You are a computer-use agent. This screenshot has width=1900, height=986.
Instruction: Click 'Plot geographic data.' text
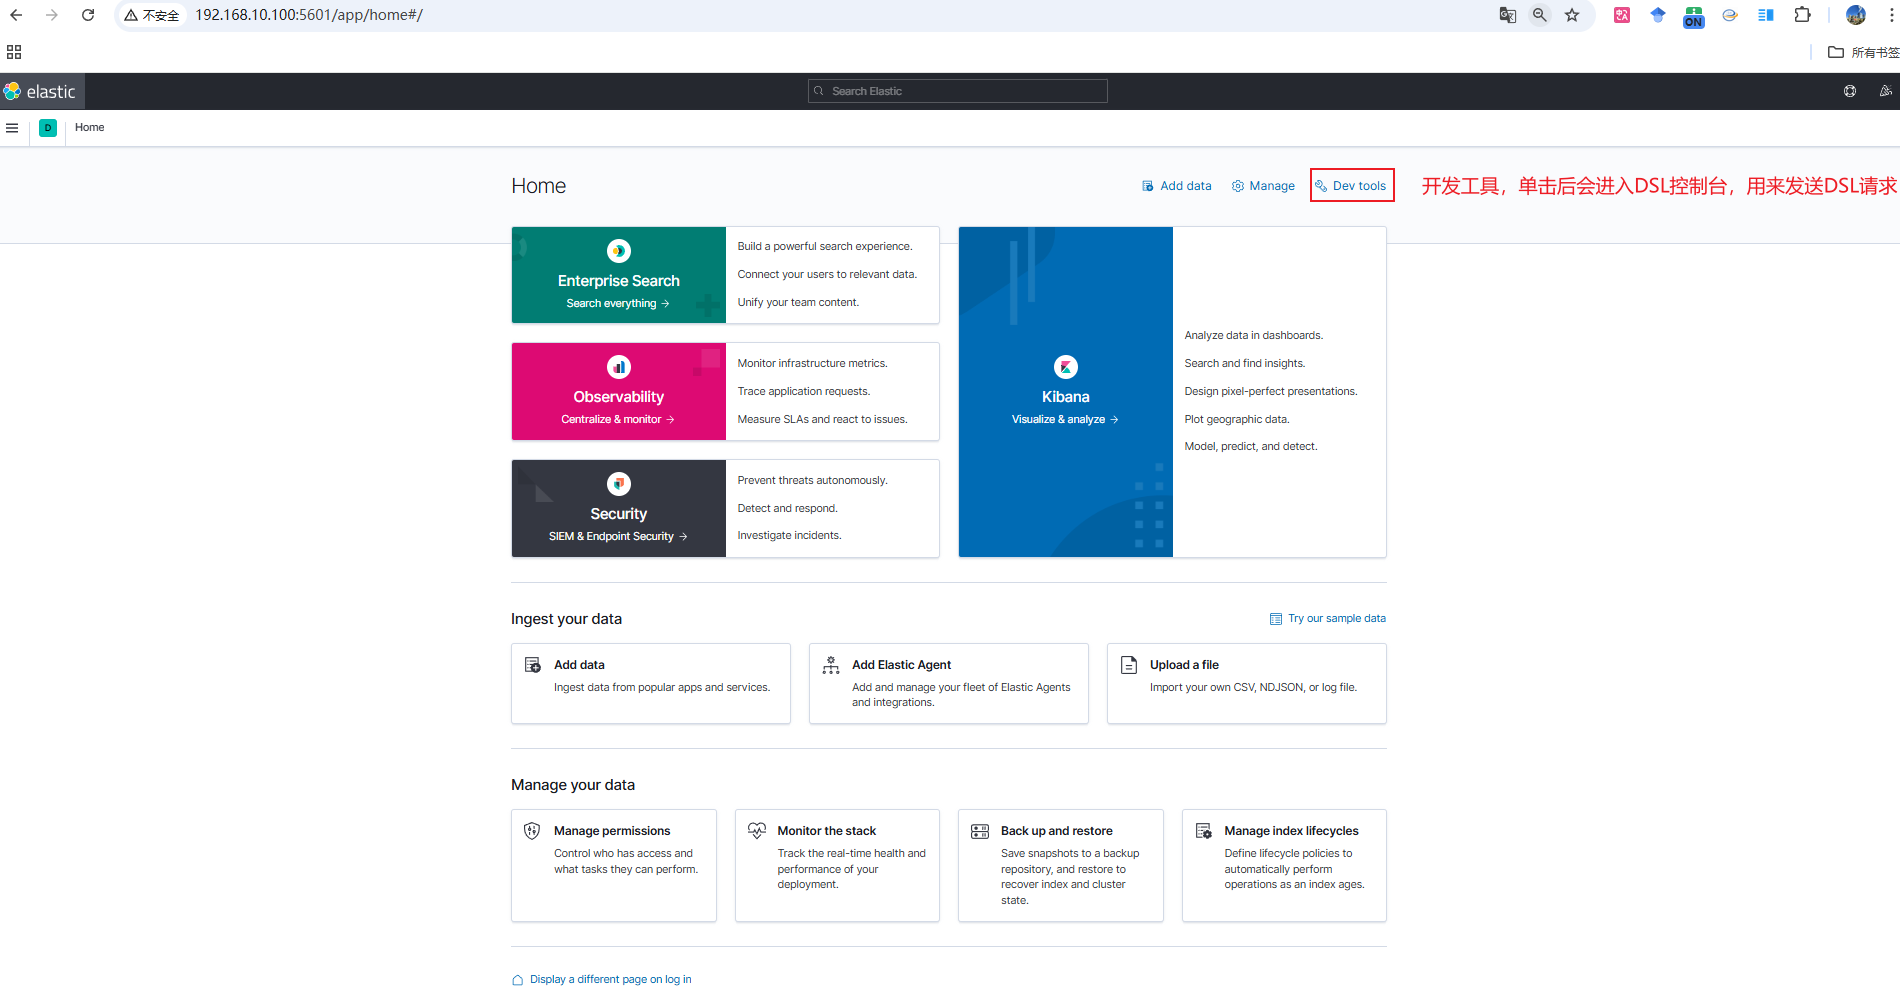1237,420
